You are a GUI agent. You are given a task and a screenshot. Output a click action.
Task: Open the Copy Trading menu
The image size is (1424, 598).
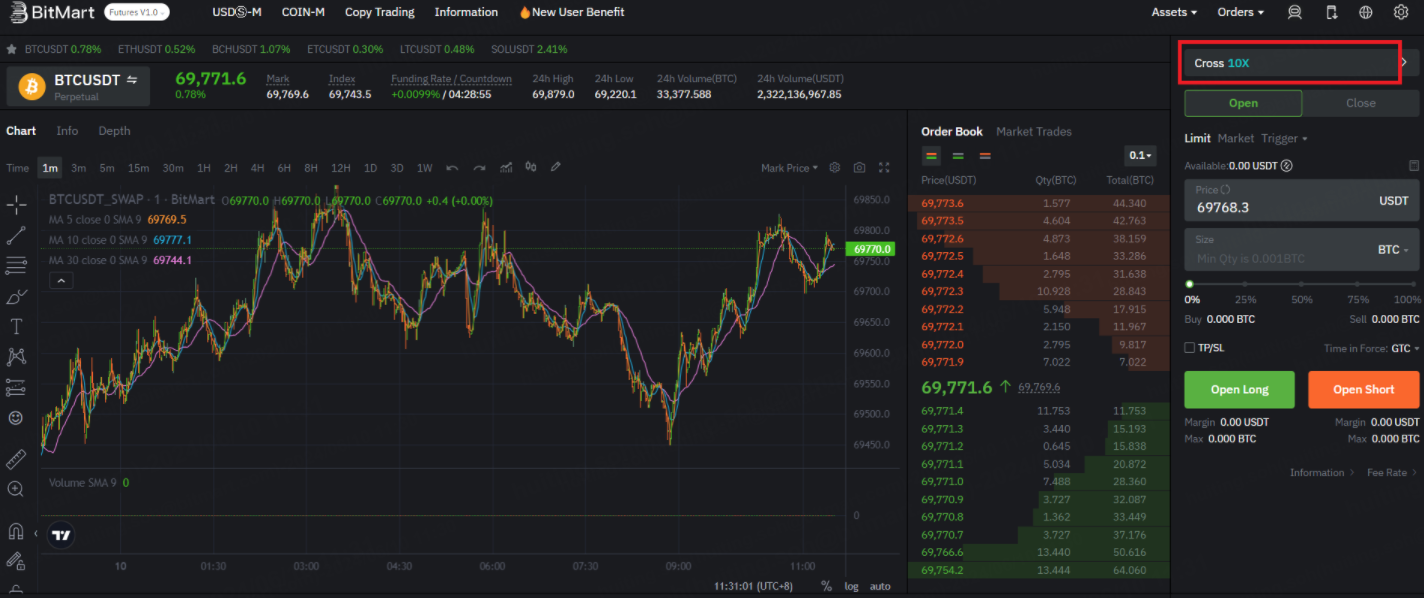pyautogui.click(x=379, y=12)
